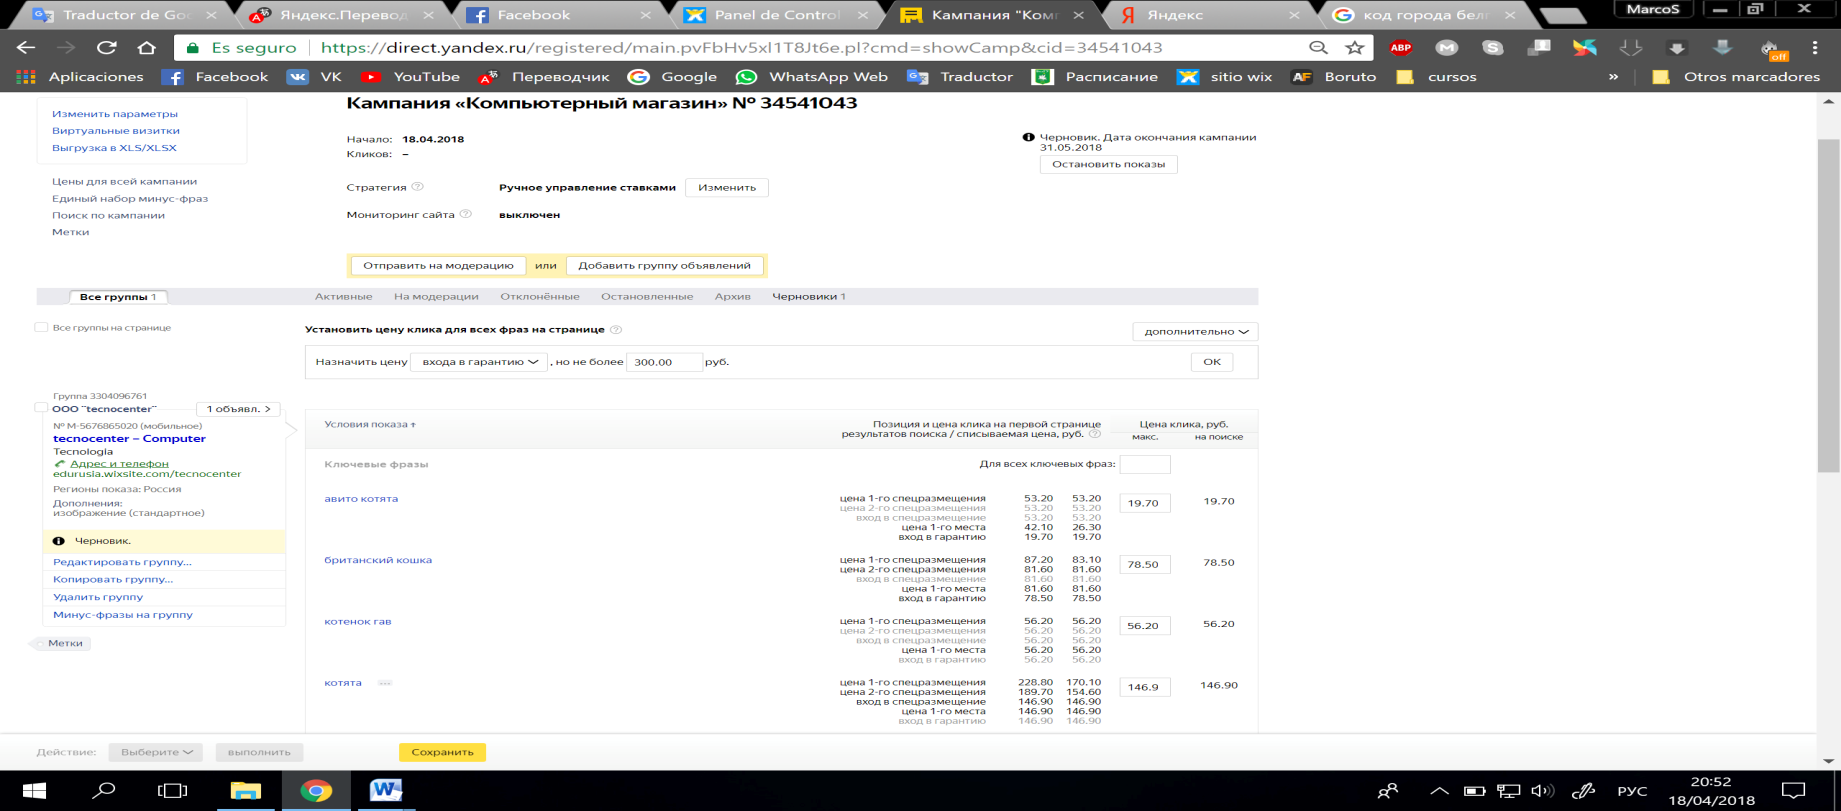Image resolution: width=1841 pixels, height=811 pixels.
Task: Bookmark this page with the star icon
Action: coord(1355,47)
